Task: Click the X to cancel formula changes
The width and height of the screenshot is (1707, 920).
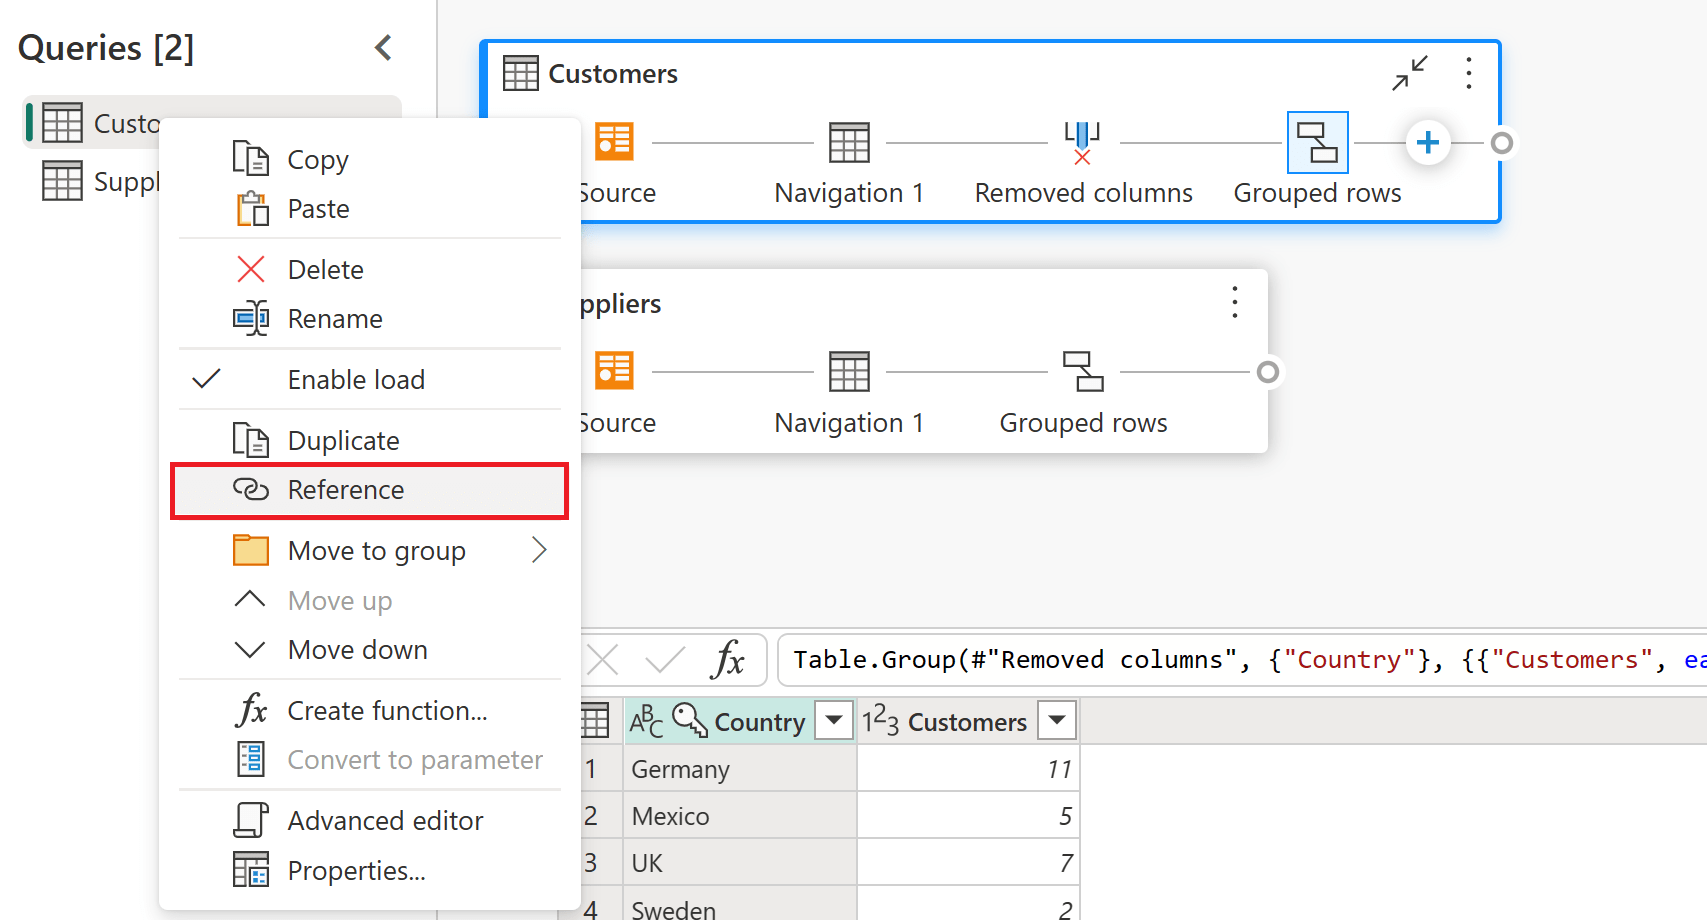Action: (603, 659)
